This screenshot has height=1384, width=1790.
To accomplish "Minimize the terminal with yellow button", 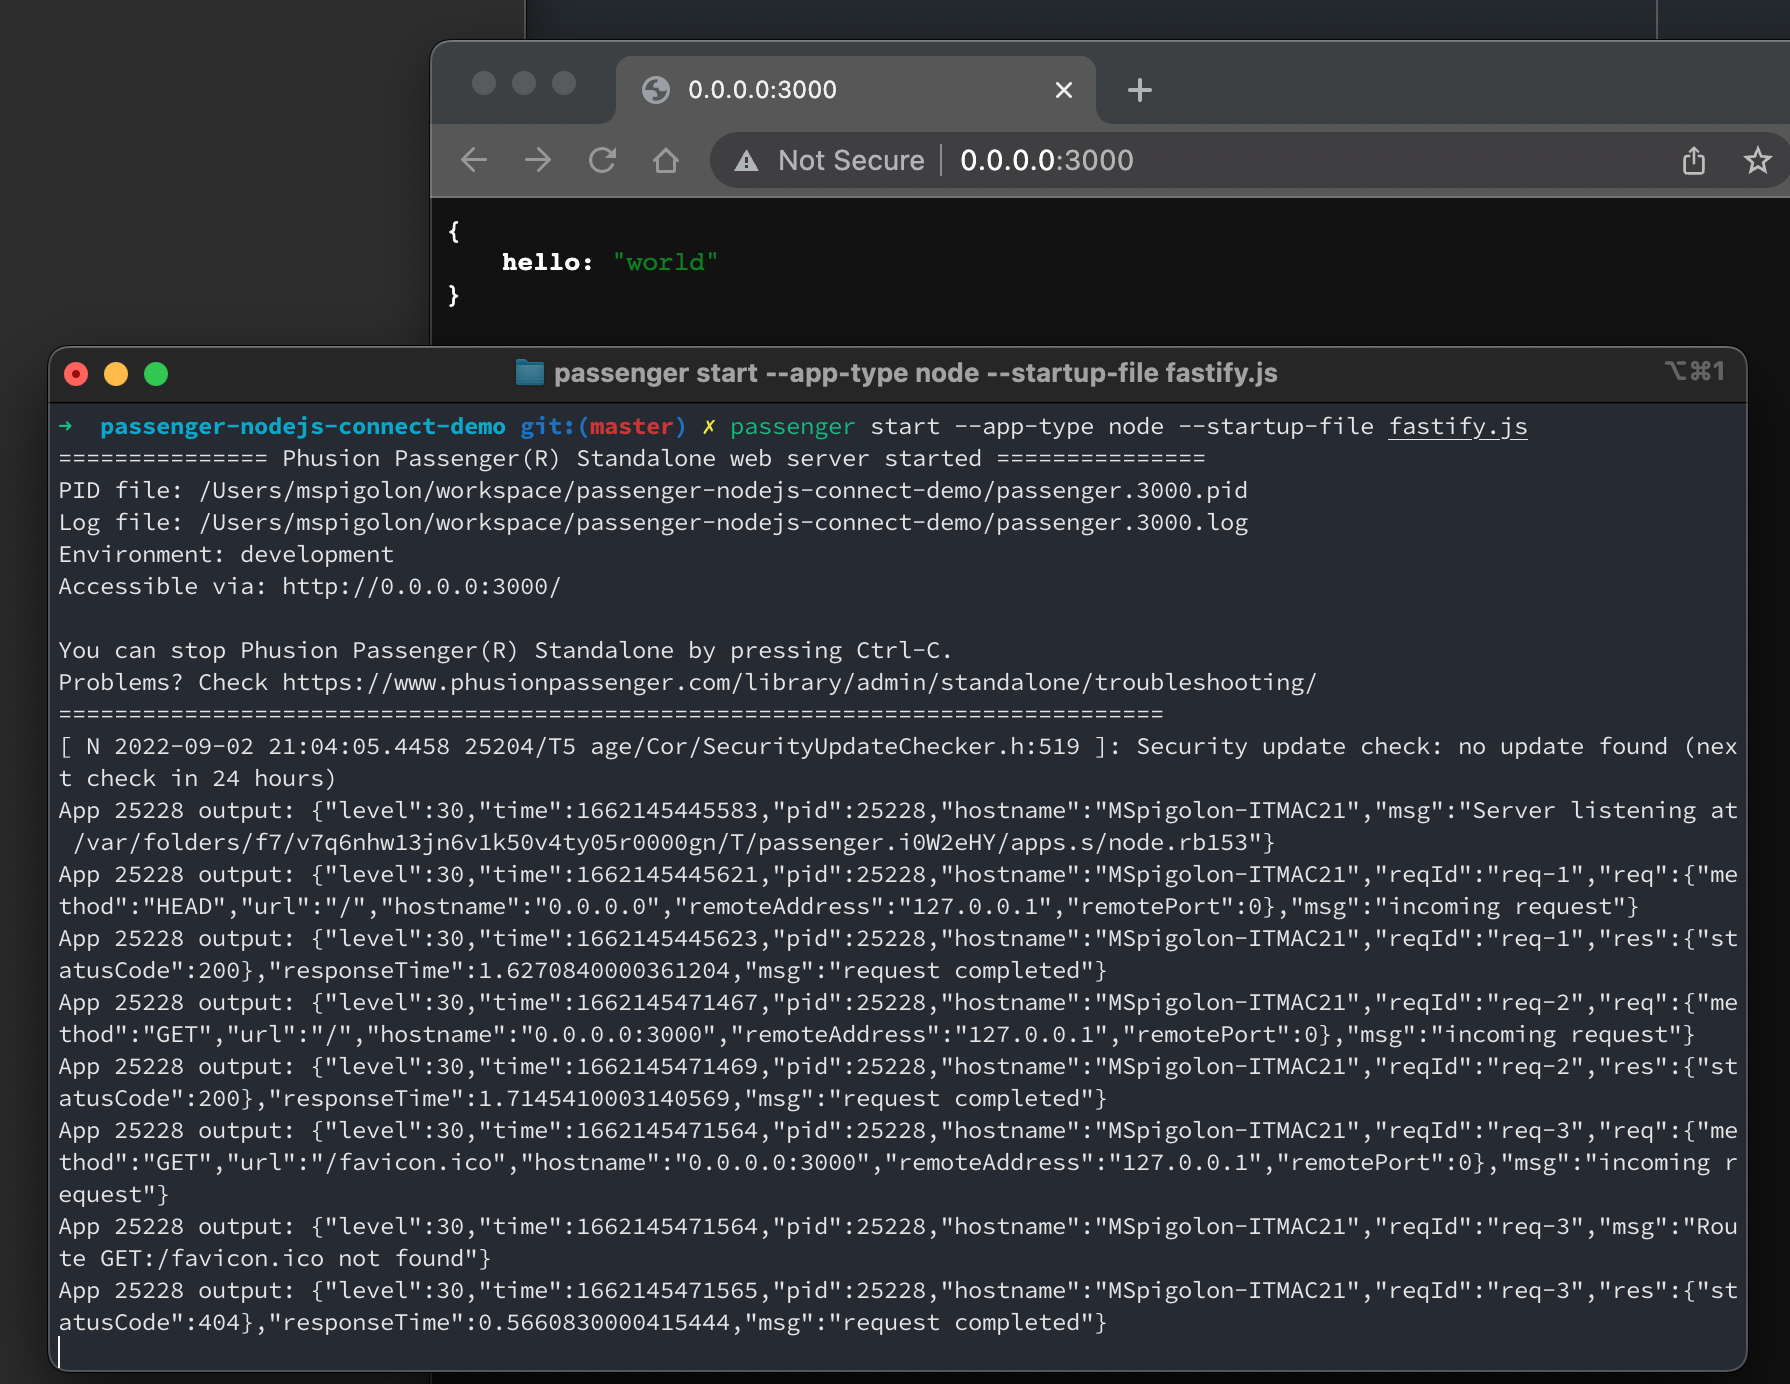I will pyautogui.click(x=116, y=374).
